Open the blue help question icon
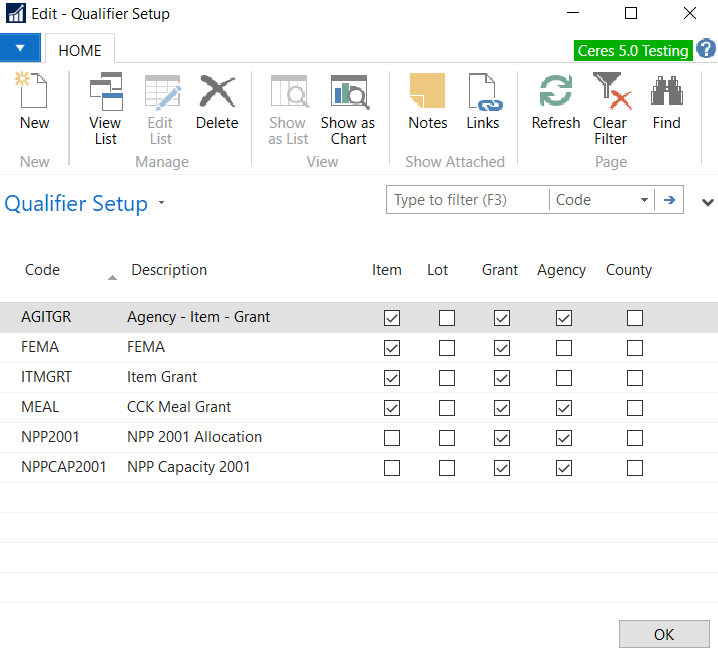This screenshot has height=652, width=718. tap(706, 49)
